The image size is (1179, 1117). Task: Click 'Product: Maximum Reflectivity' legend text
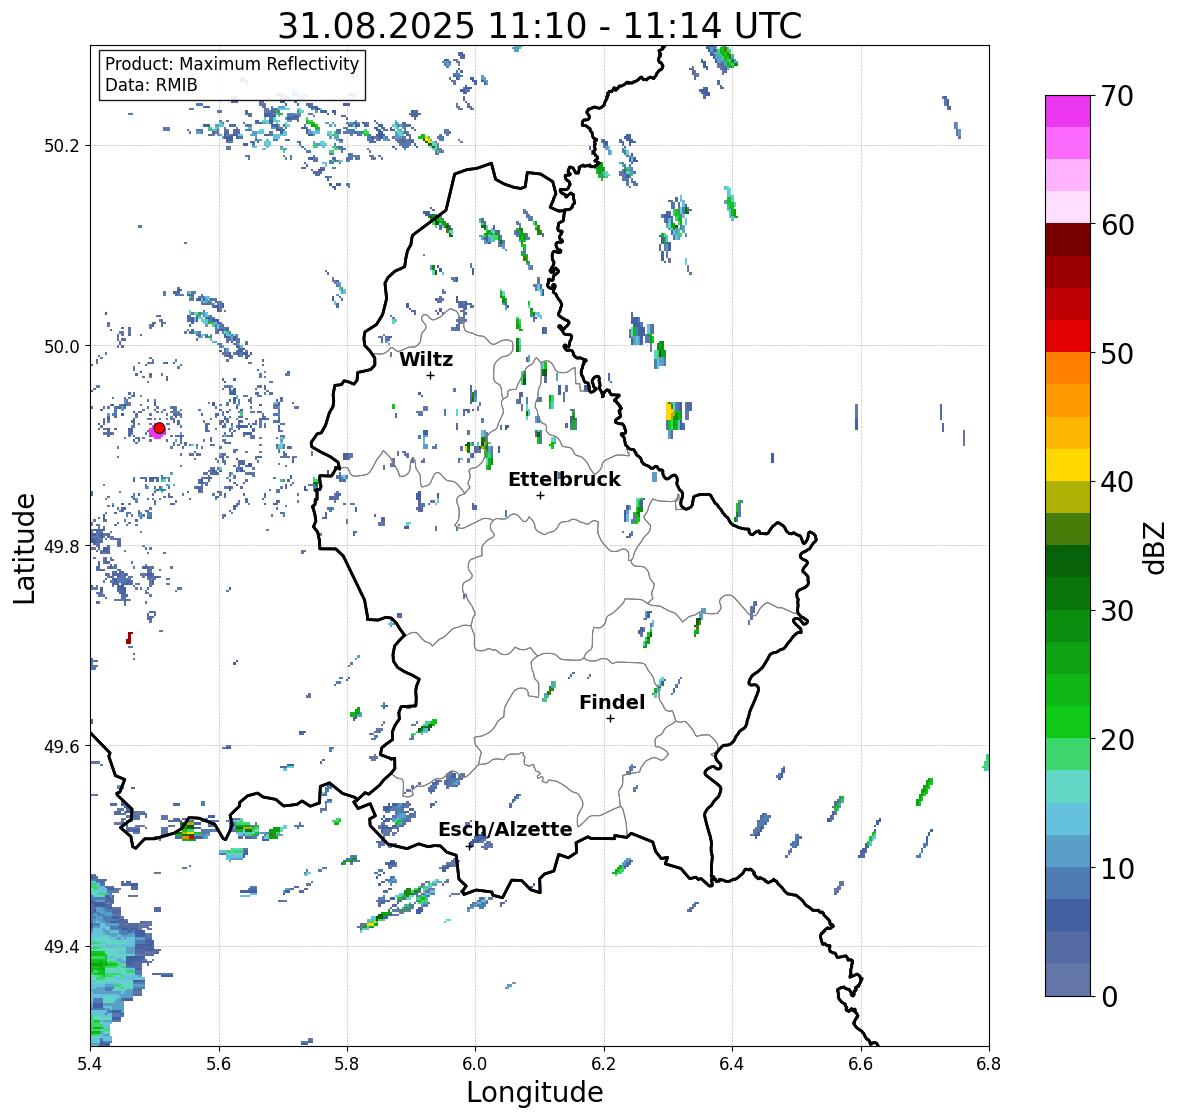(232, 64)
